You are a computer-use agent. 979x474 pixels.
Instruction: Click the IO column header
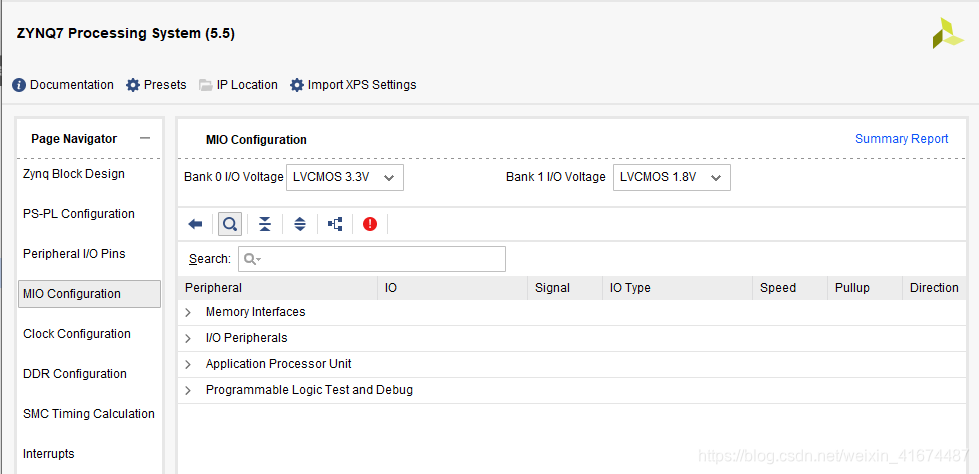(x=453, y=288)
